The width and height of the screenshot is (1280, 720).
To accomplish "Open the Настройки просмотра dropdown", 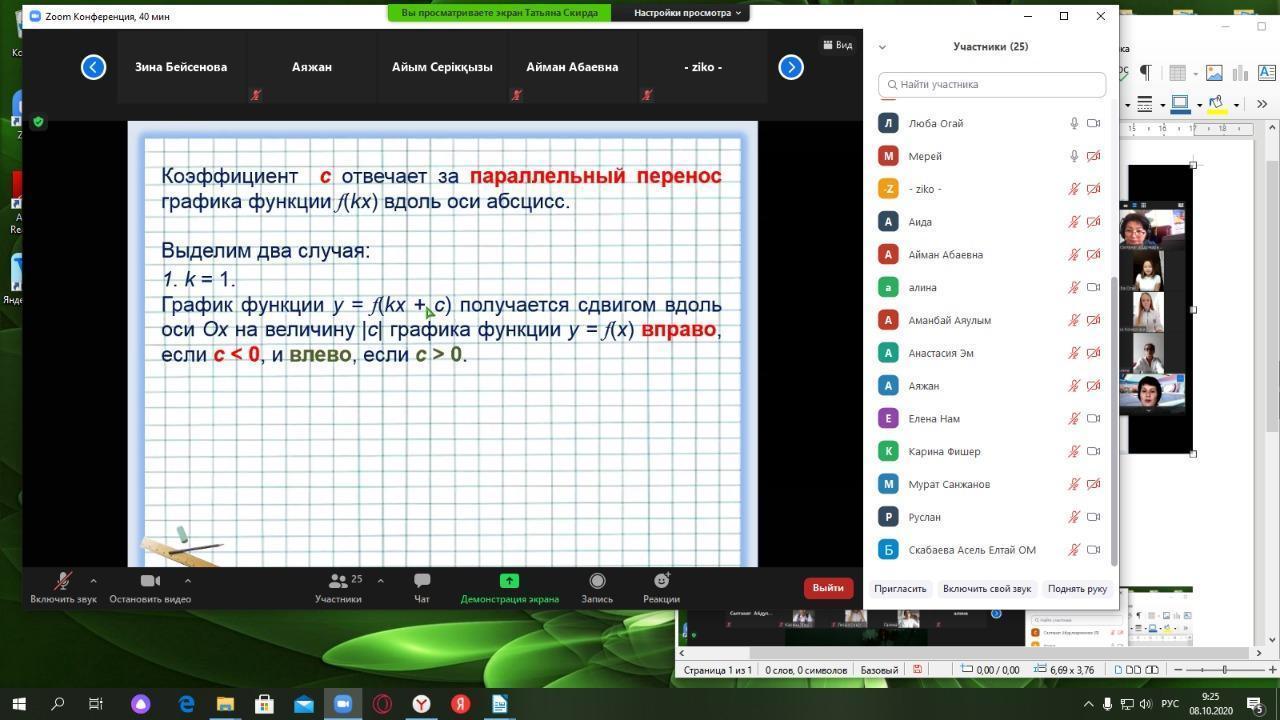I will coord(688,13).
